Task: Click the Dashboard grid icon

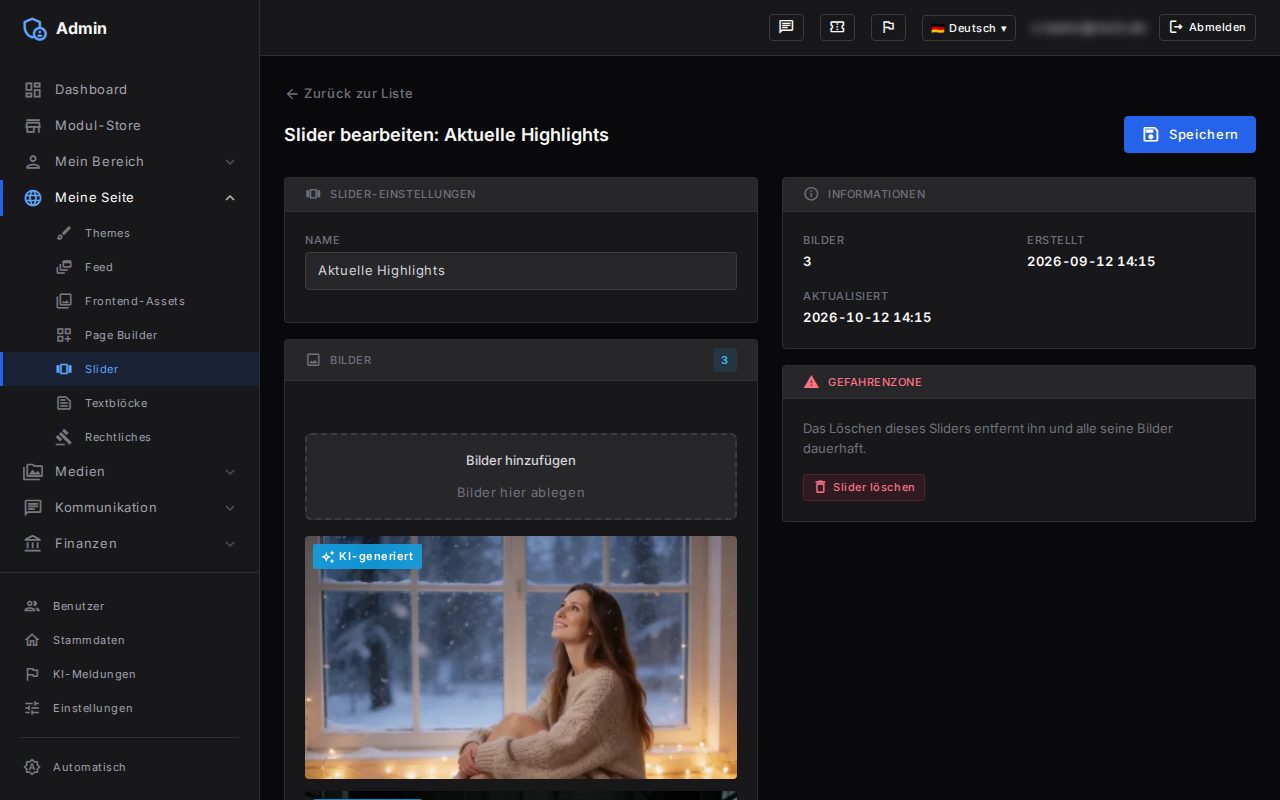Action: pos(33,90)
